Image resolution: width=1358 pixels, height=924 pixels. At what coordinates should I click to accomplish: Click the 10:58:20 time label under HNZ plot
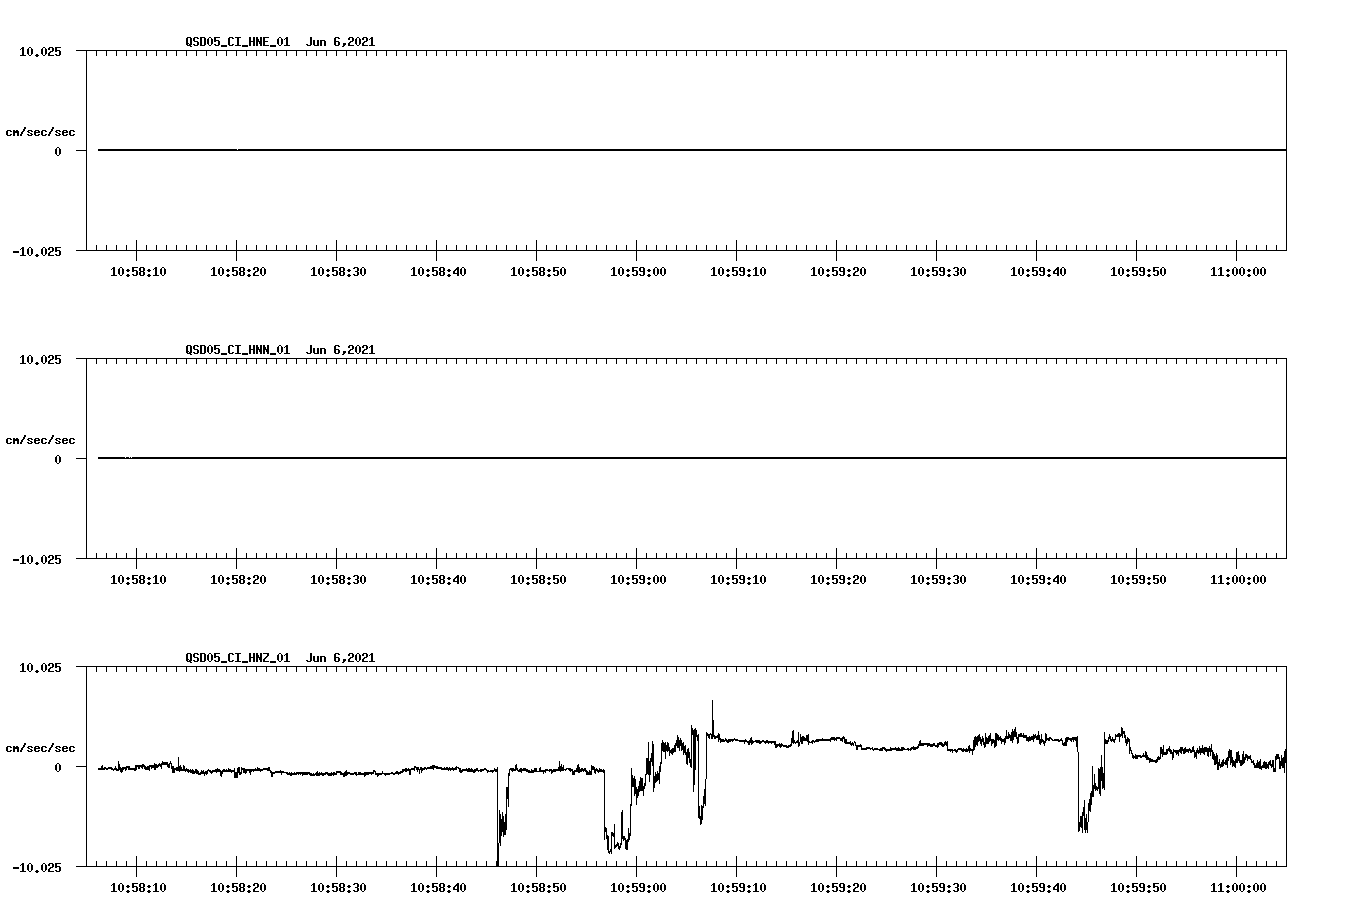[x=238, y=888]
